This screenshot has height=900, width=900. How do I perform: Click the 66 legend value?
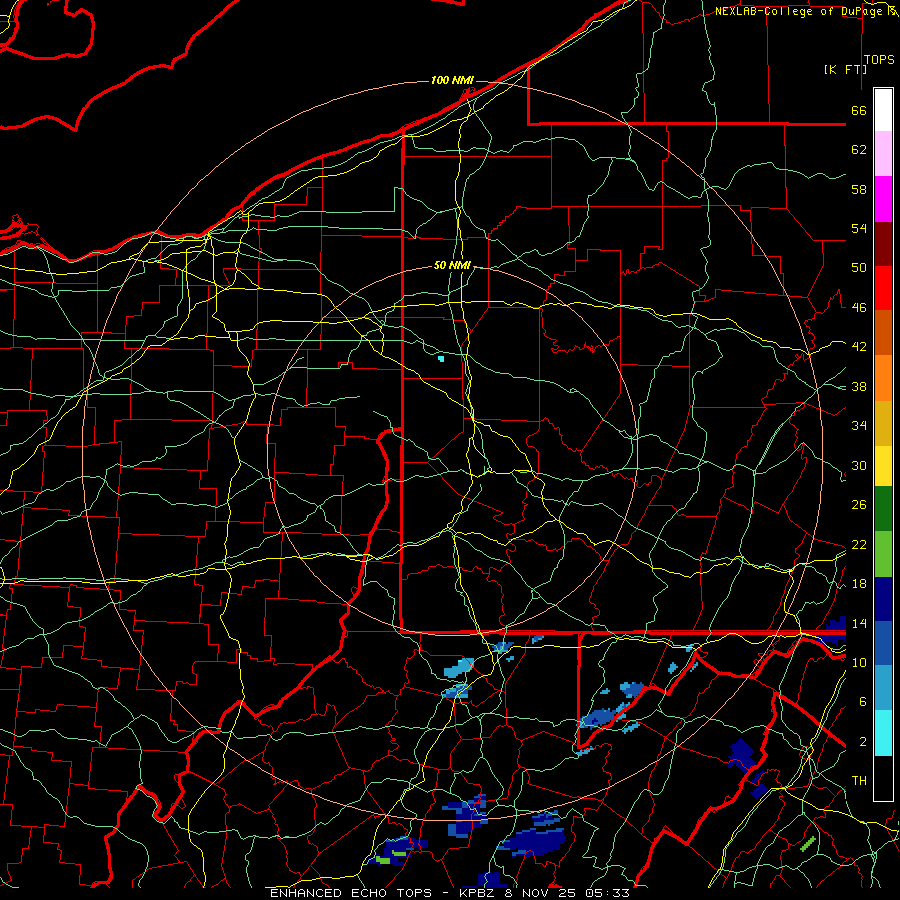(x=859, y=110)
